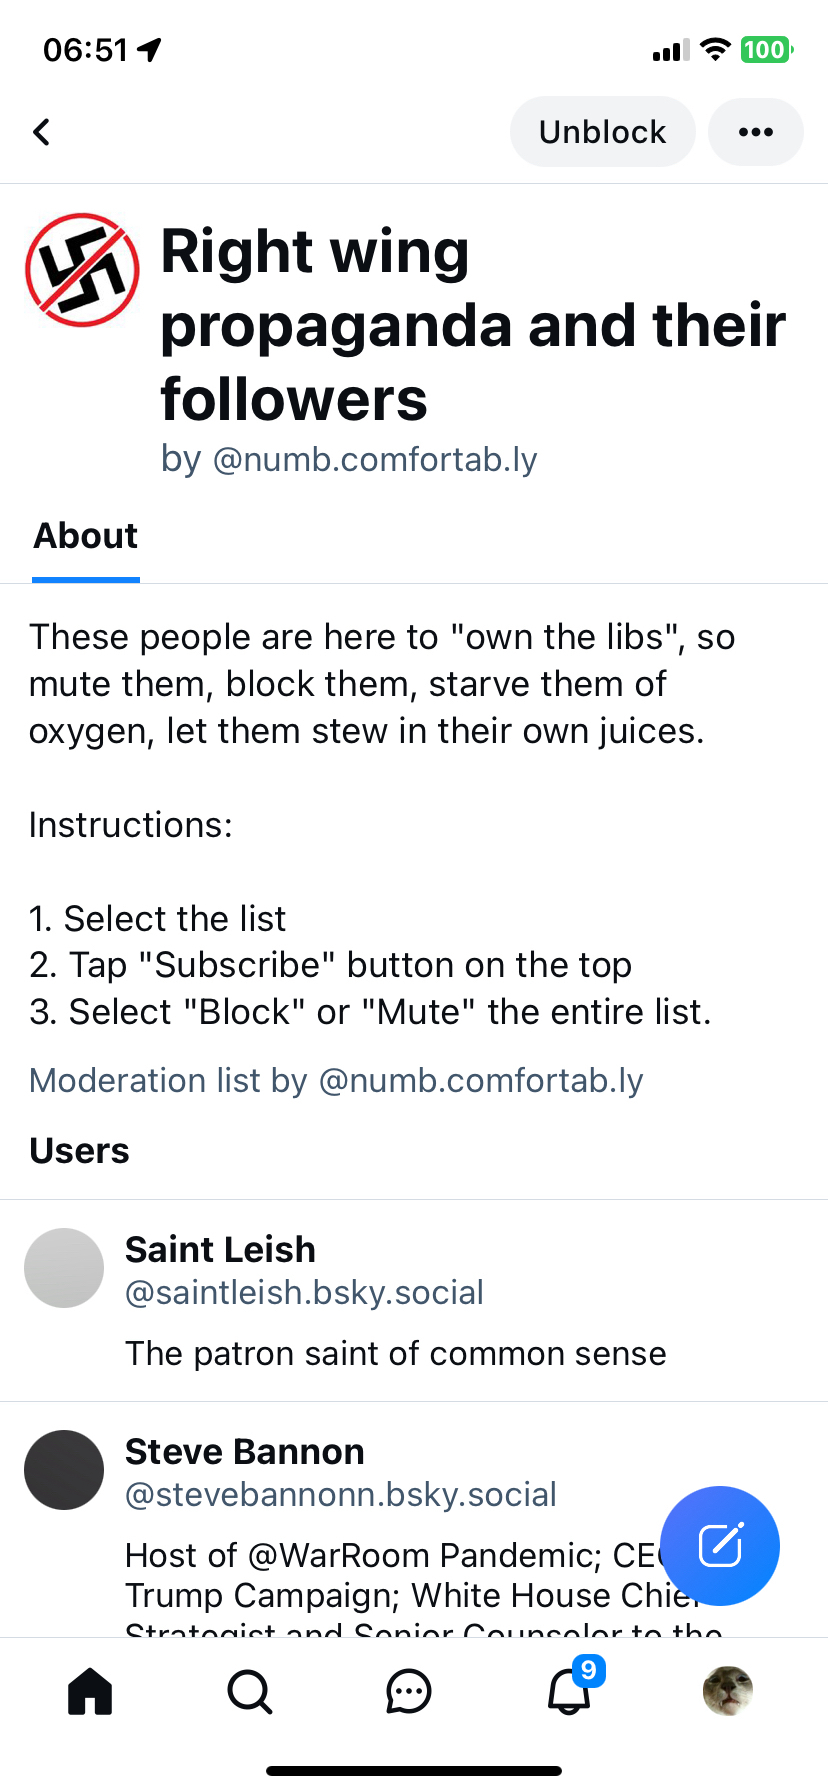This screenshot has height=1792, width=828.
Task: Open the Chat messages icon
Action: (x=408, y=1692)
